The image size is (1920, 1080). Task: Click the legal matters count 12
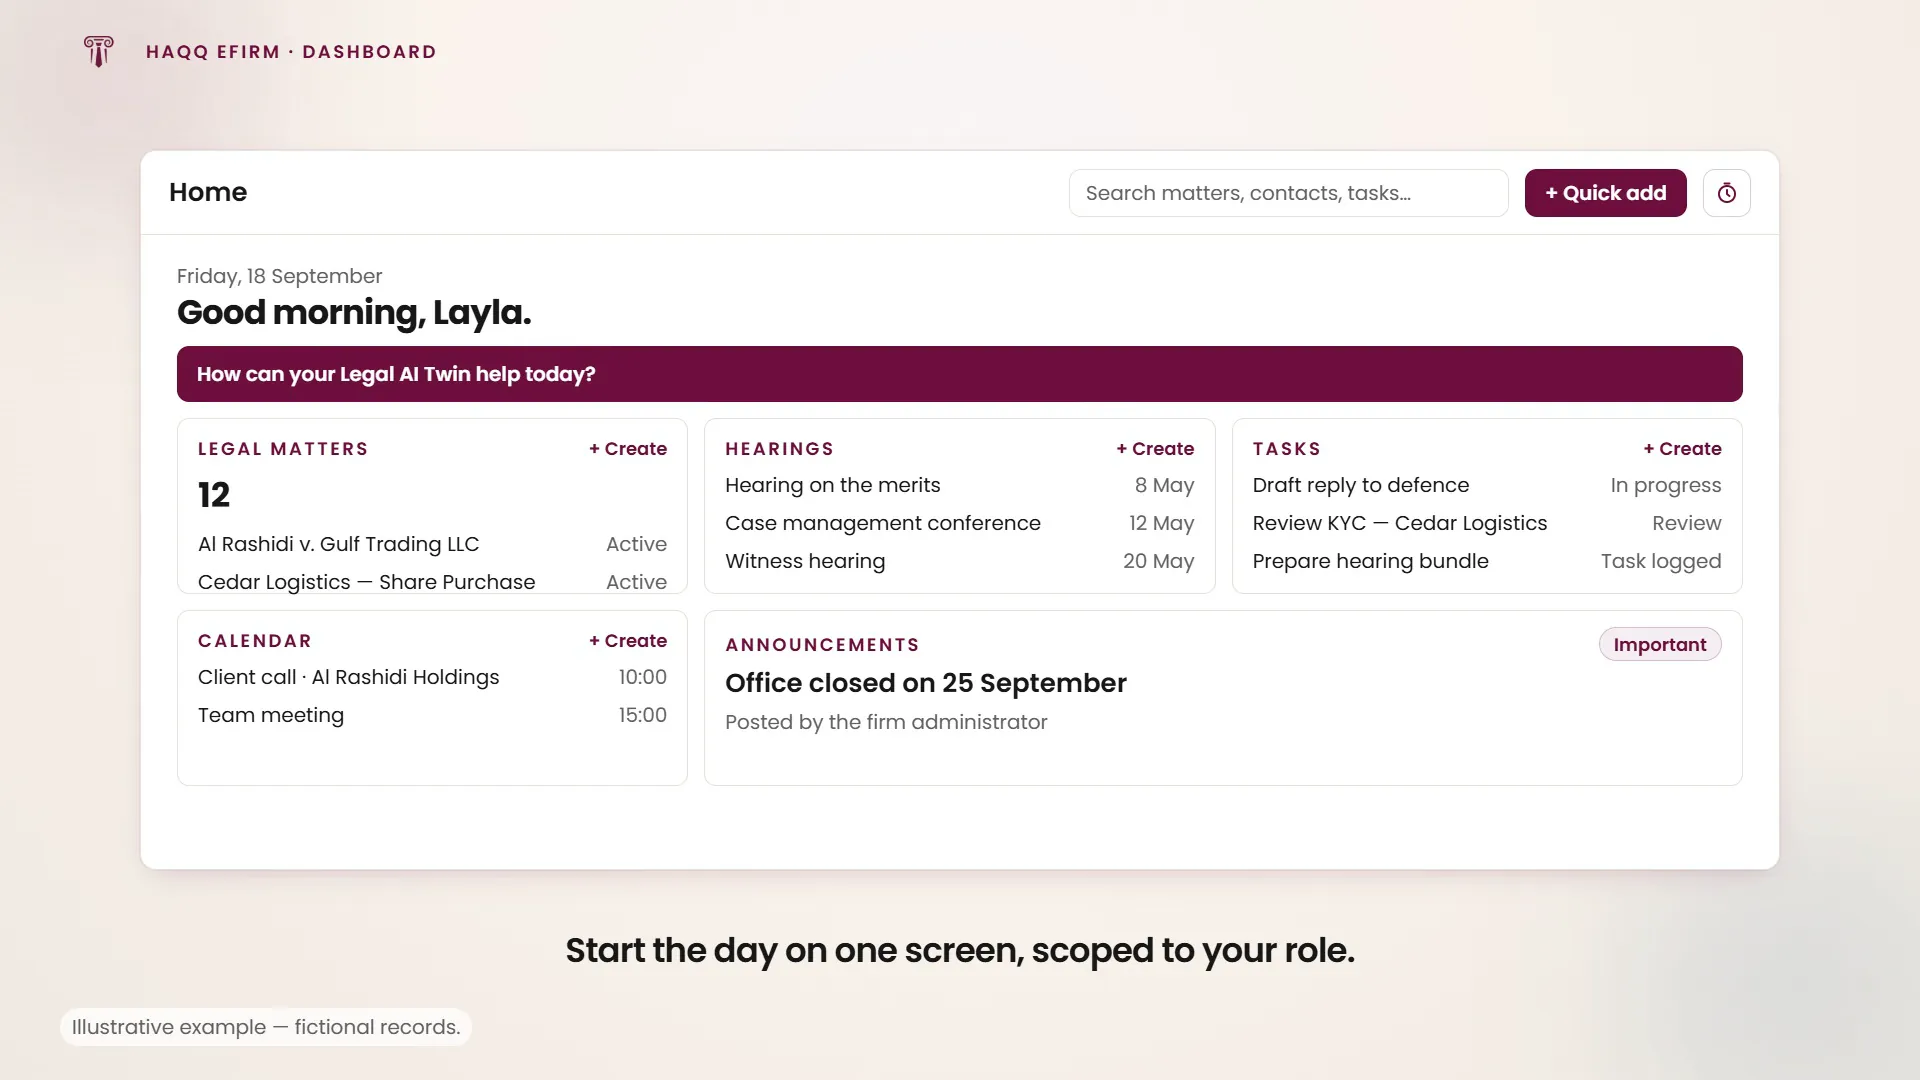point(214,495)
